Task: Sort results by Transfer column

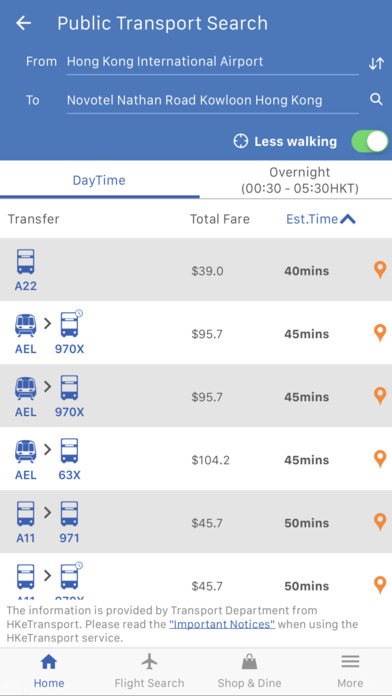Action: tap(34, 219)
